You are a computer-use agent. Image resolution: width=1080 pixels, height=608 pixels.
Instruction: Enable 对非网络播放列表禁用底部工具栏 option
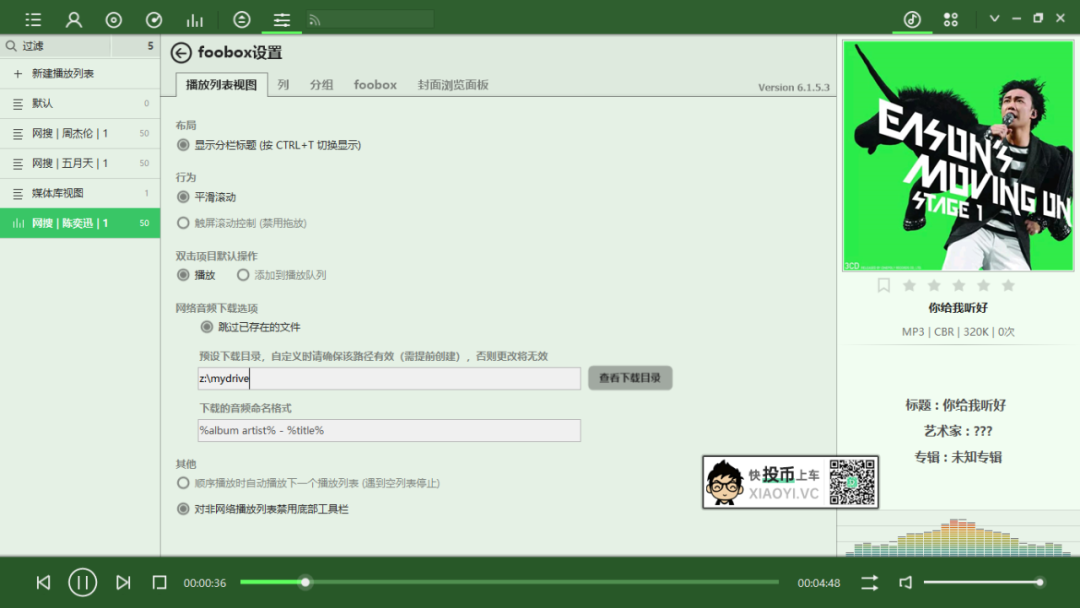[183, 508]
